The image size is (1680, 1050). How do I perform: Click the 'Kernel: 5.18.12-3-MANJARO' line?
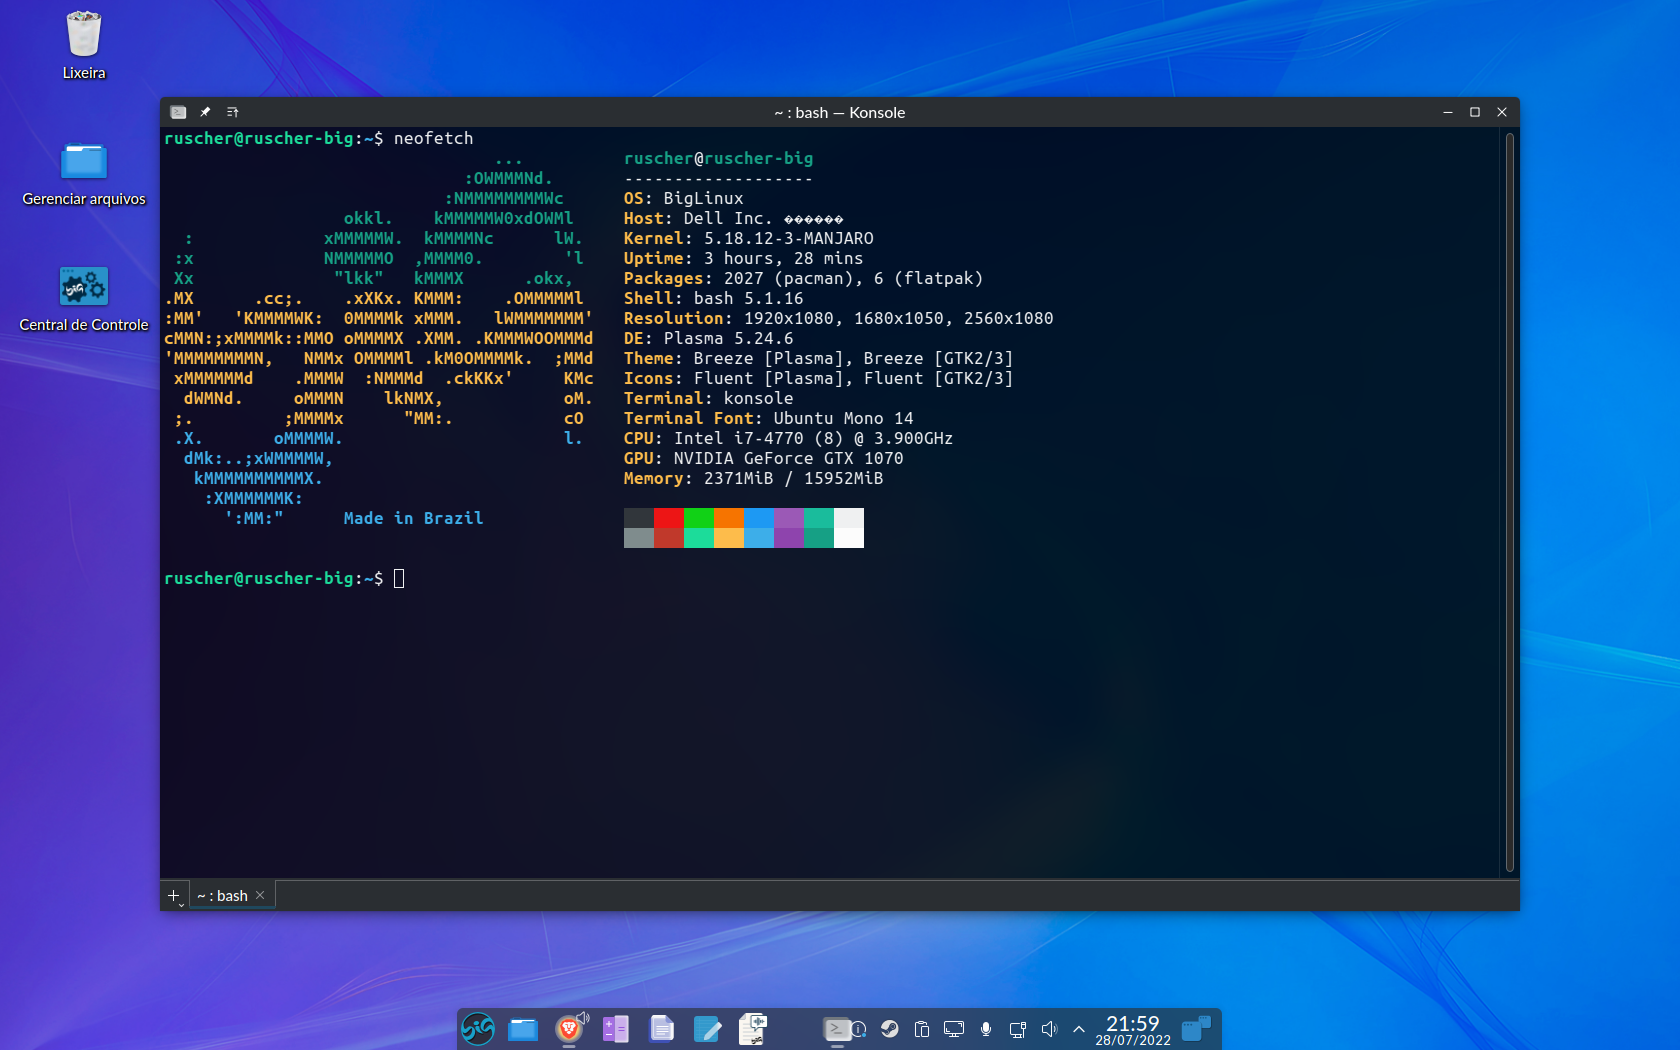749,238
